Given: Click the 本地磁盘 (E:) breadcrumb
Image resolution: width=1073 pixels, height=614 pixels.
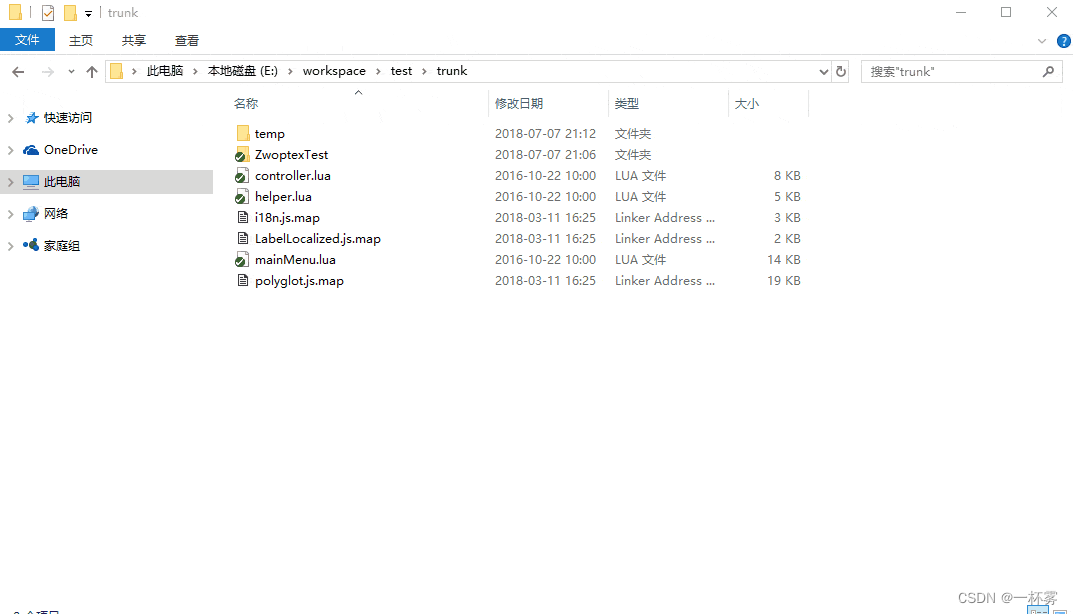Looking at the screenshot, I should tap(242, 71).
